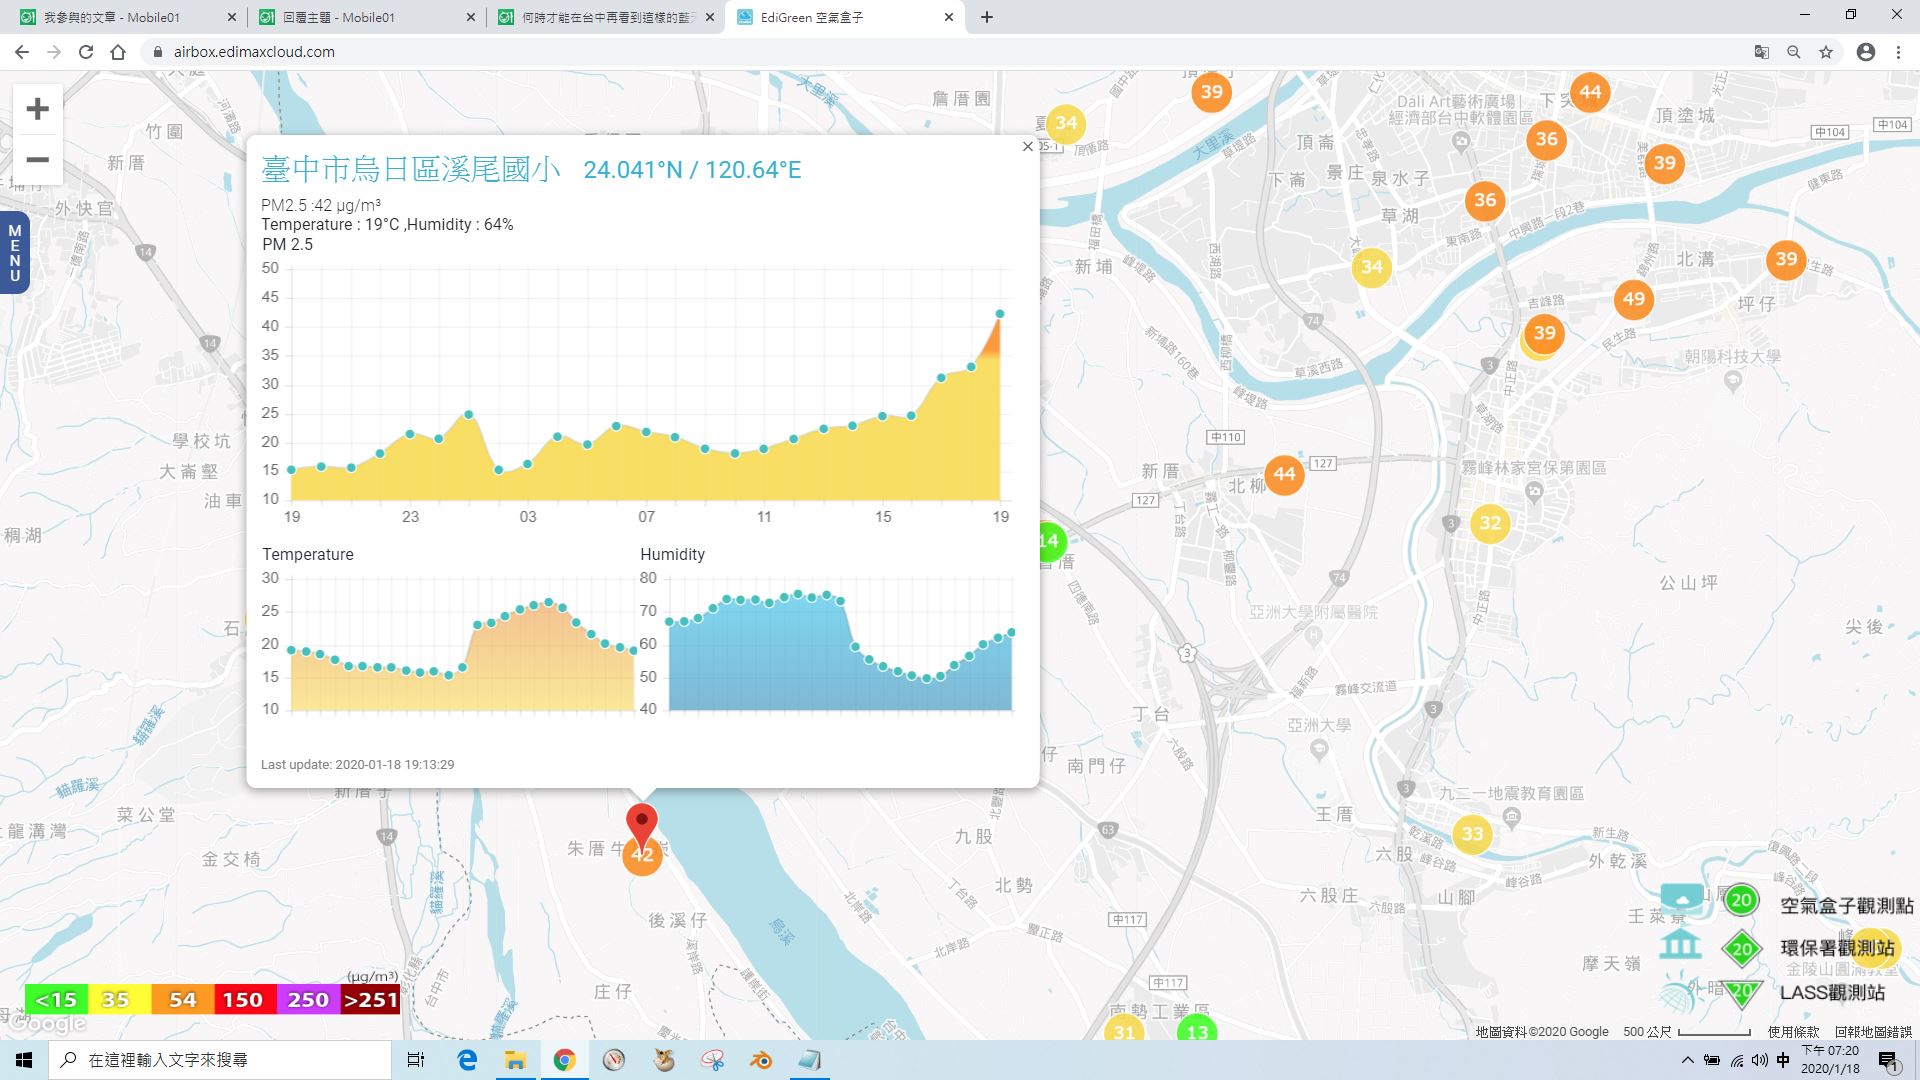Image resolution: width=1920 pixels, height=1080 pixels.
Task: Open the Google Translate page icon
Action: 1762,52
